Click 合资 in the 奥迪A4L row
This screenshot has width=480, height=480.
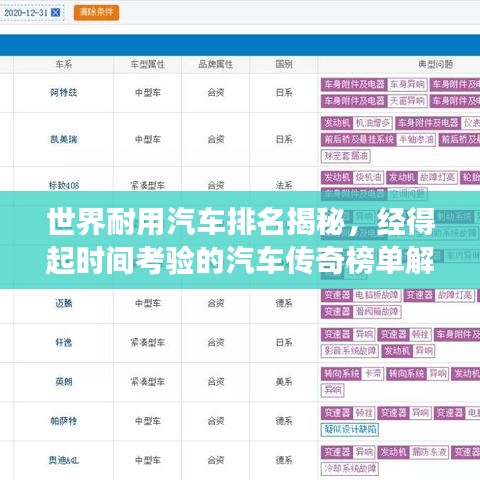point(216,460)
